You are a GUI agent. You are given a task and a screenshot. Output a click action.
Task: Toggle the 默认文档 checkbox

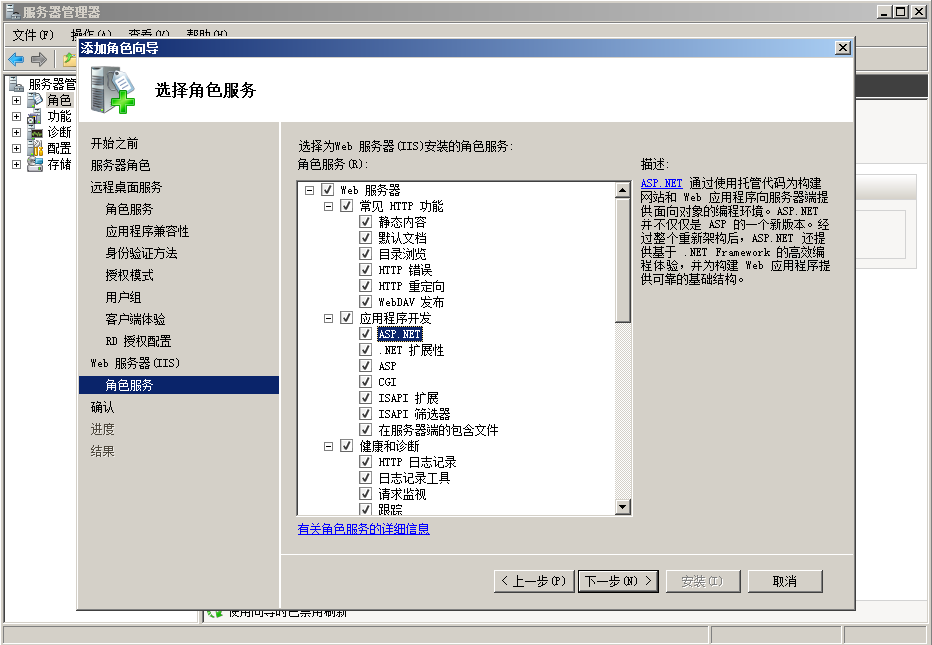pyautogui.click(x=366, y=238)
